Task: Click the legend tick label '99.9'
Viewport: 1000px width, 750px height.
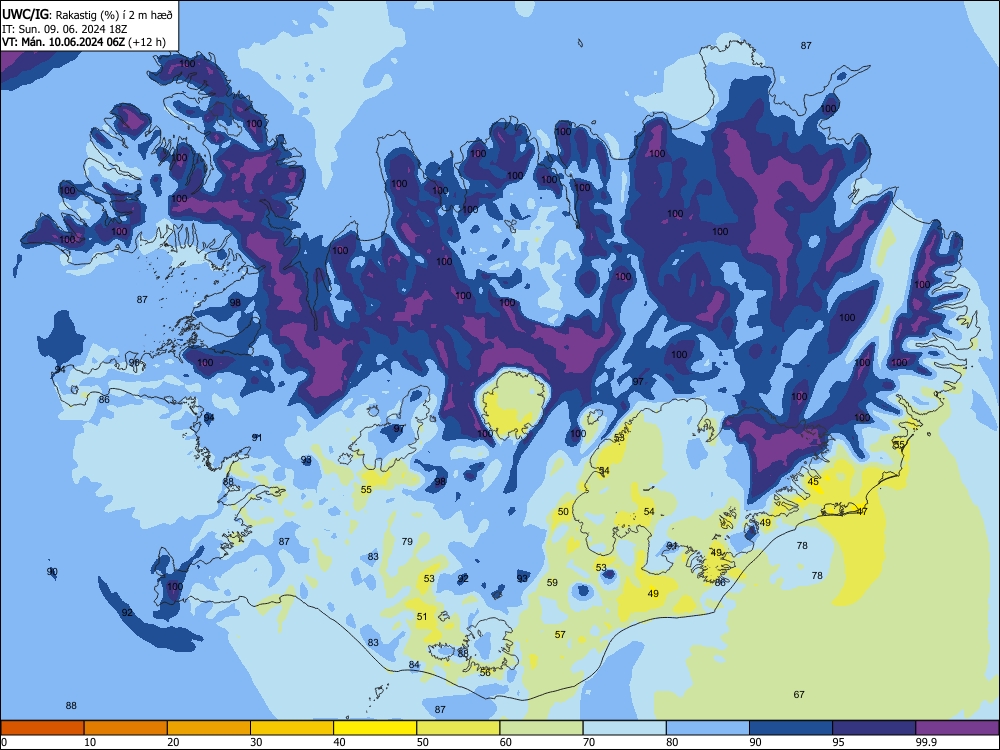Action: (925, 742)
